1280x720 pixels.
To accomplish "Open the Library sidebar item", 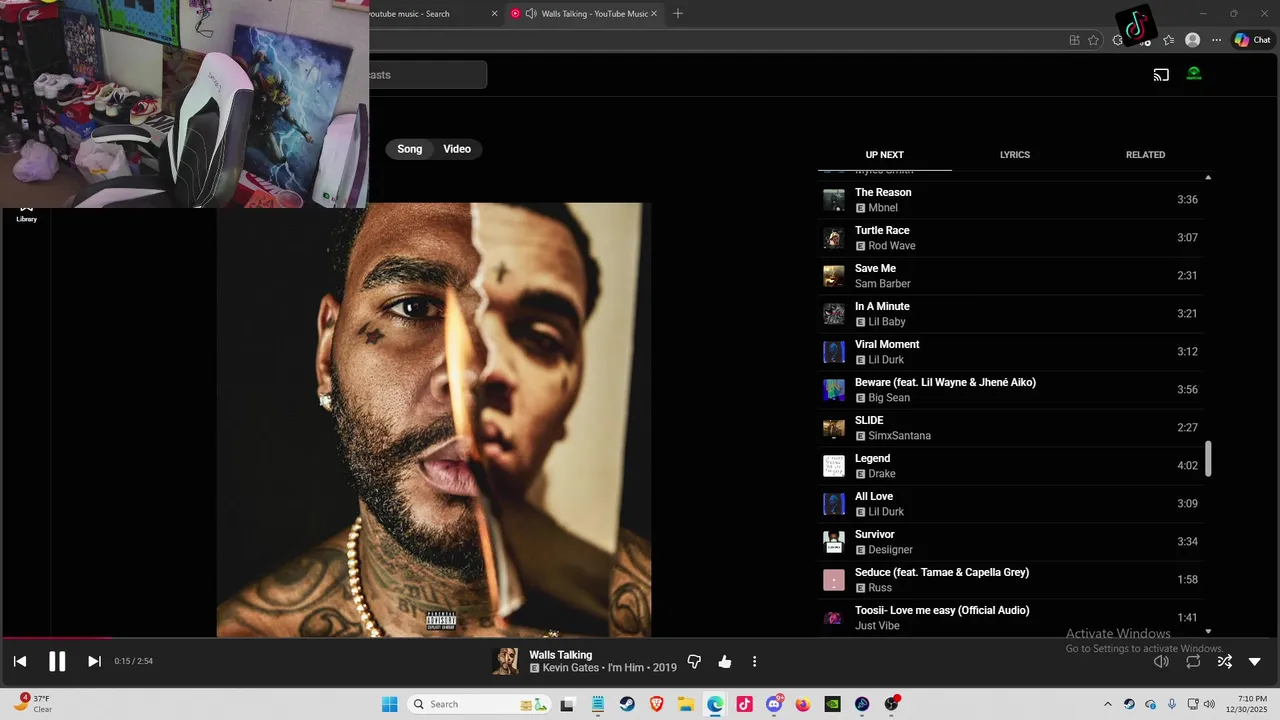I will (27, 213).
